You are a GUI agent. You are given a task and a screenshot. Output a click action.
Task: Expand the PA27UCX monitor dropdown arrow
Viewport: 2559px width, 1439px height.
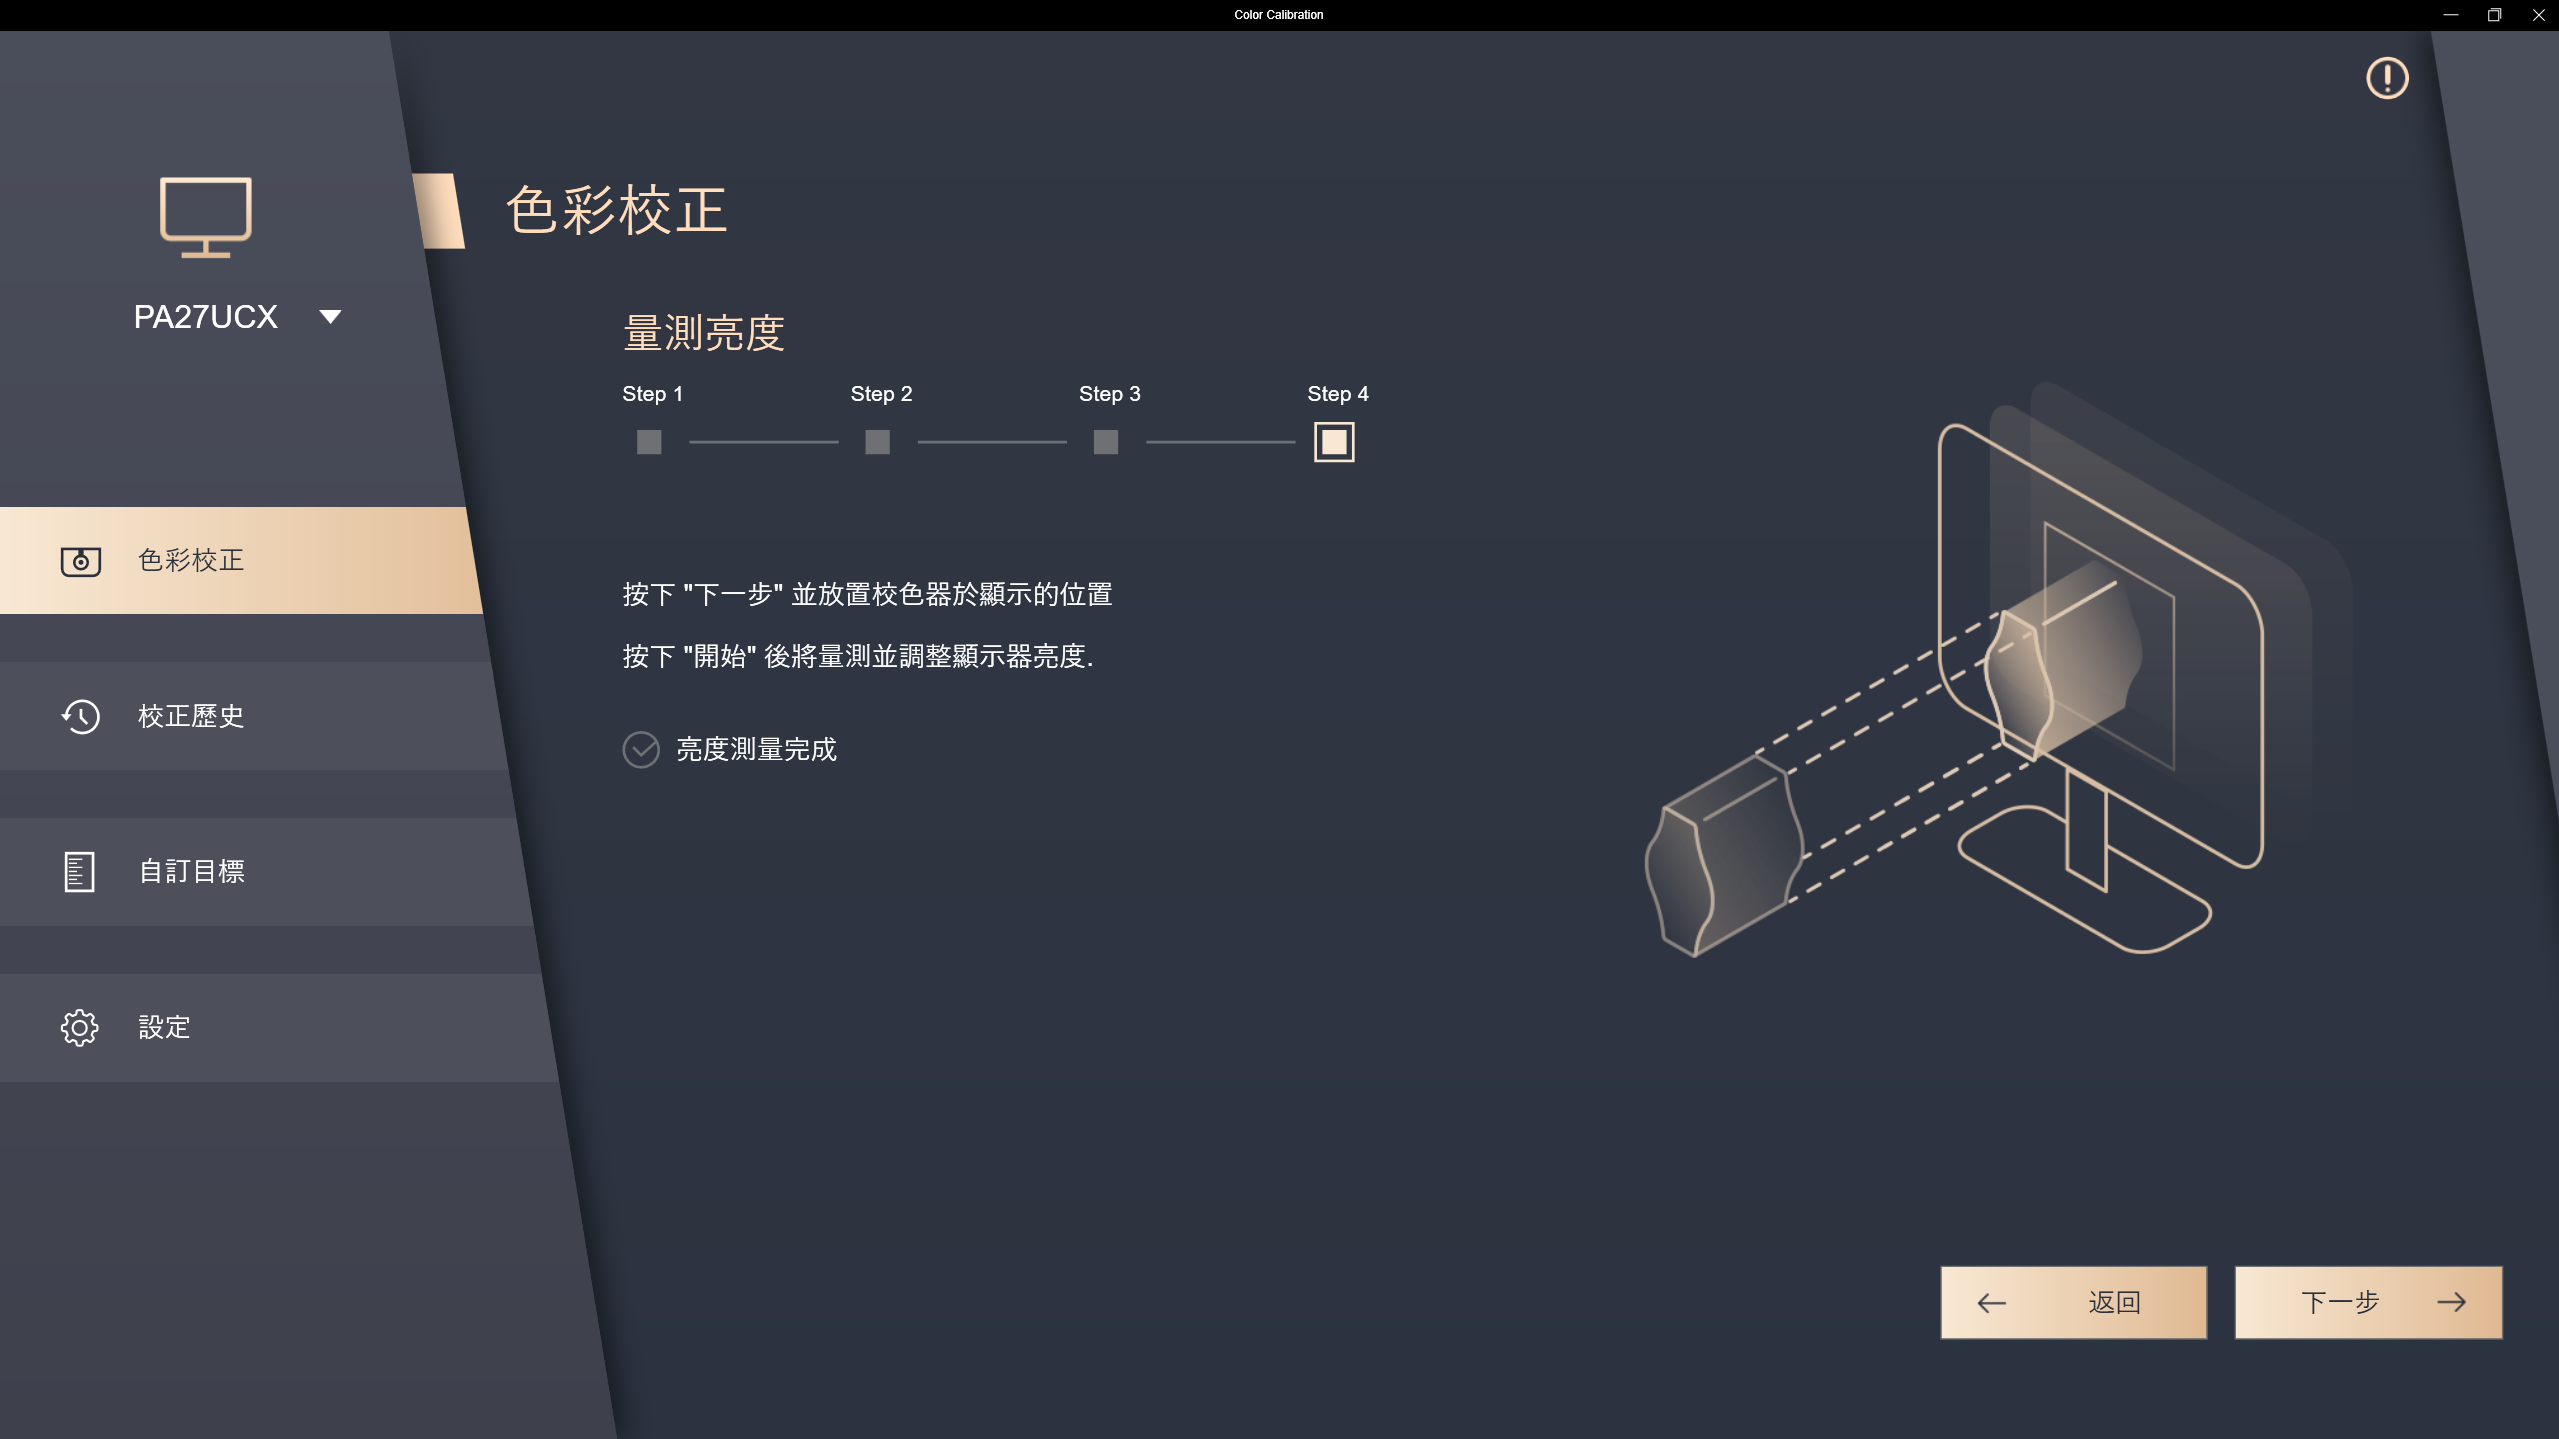click(x=330, y=317)
